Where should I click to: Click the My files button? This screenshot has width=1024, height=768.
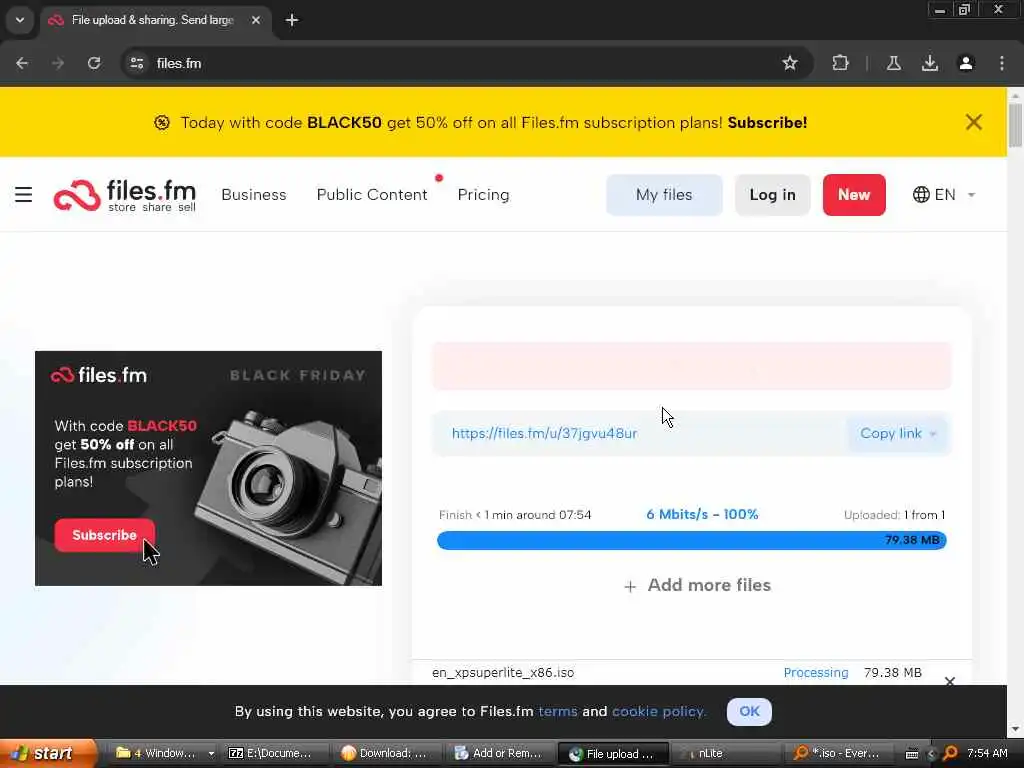coord(664,195)
